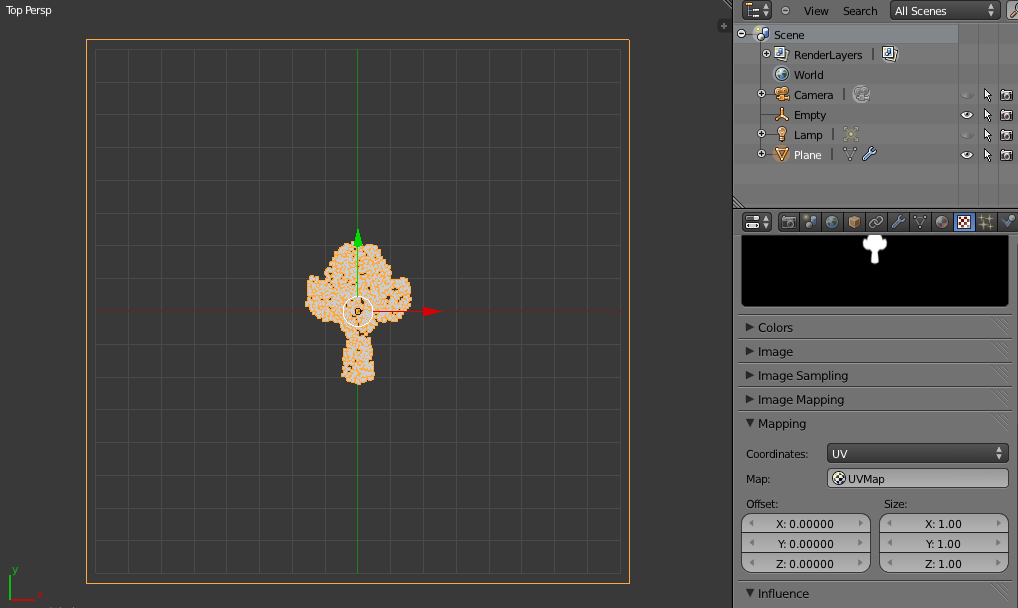The width and height of the screenshot is (1018, 608).
Task: Collapse the Scene tree node
Action: tap(742, 34)
